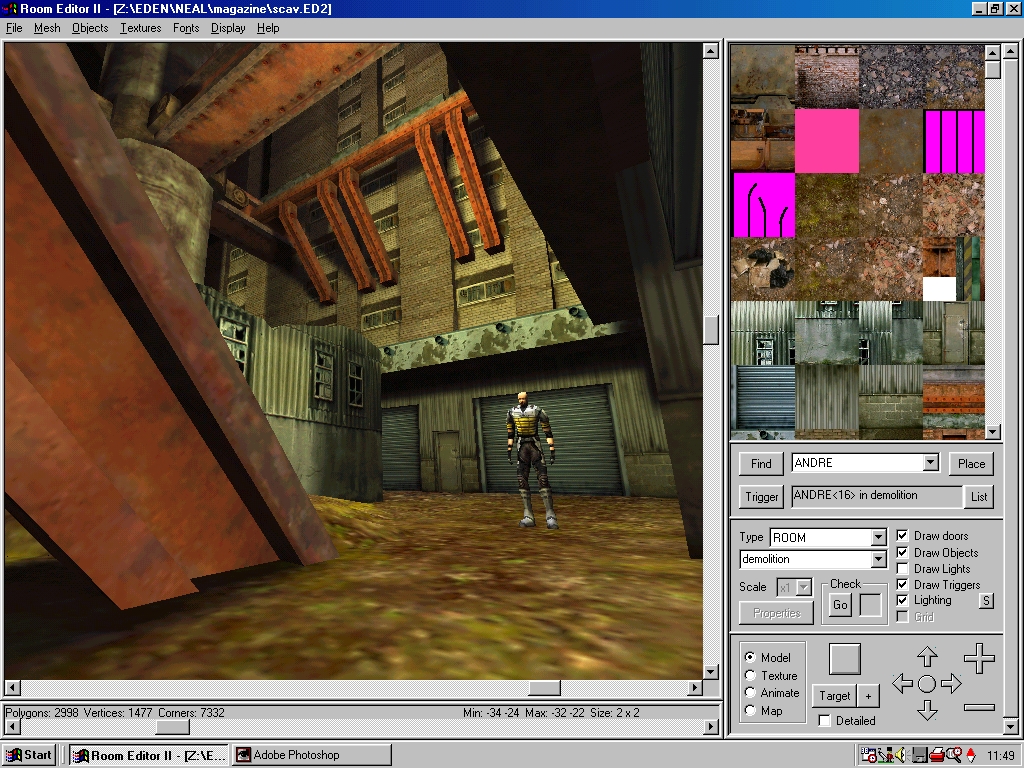
Task: Click the speaker volume tray icon
Action: tap(902, 755)
